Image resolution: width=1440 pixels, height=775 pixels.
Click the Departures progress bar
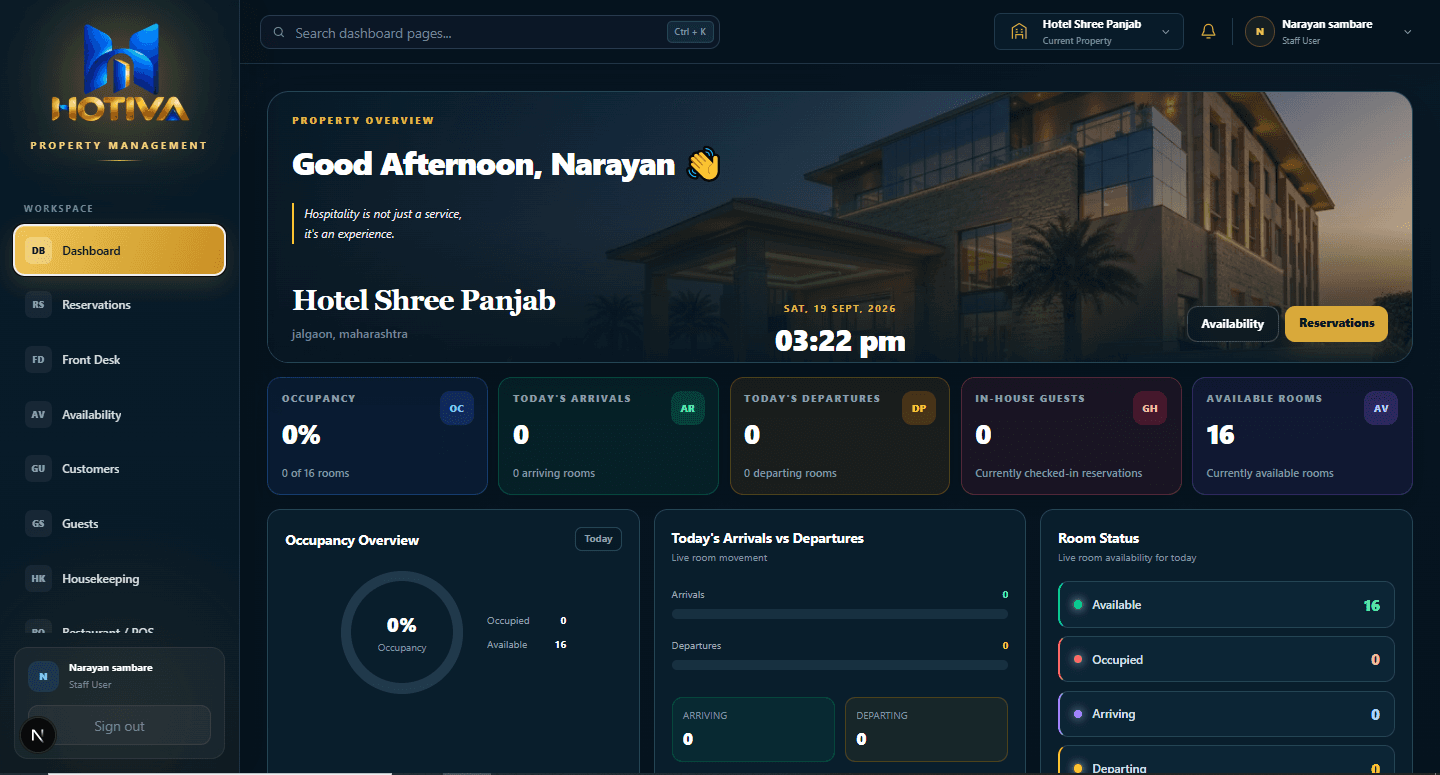(x=840, y=664)
